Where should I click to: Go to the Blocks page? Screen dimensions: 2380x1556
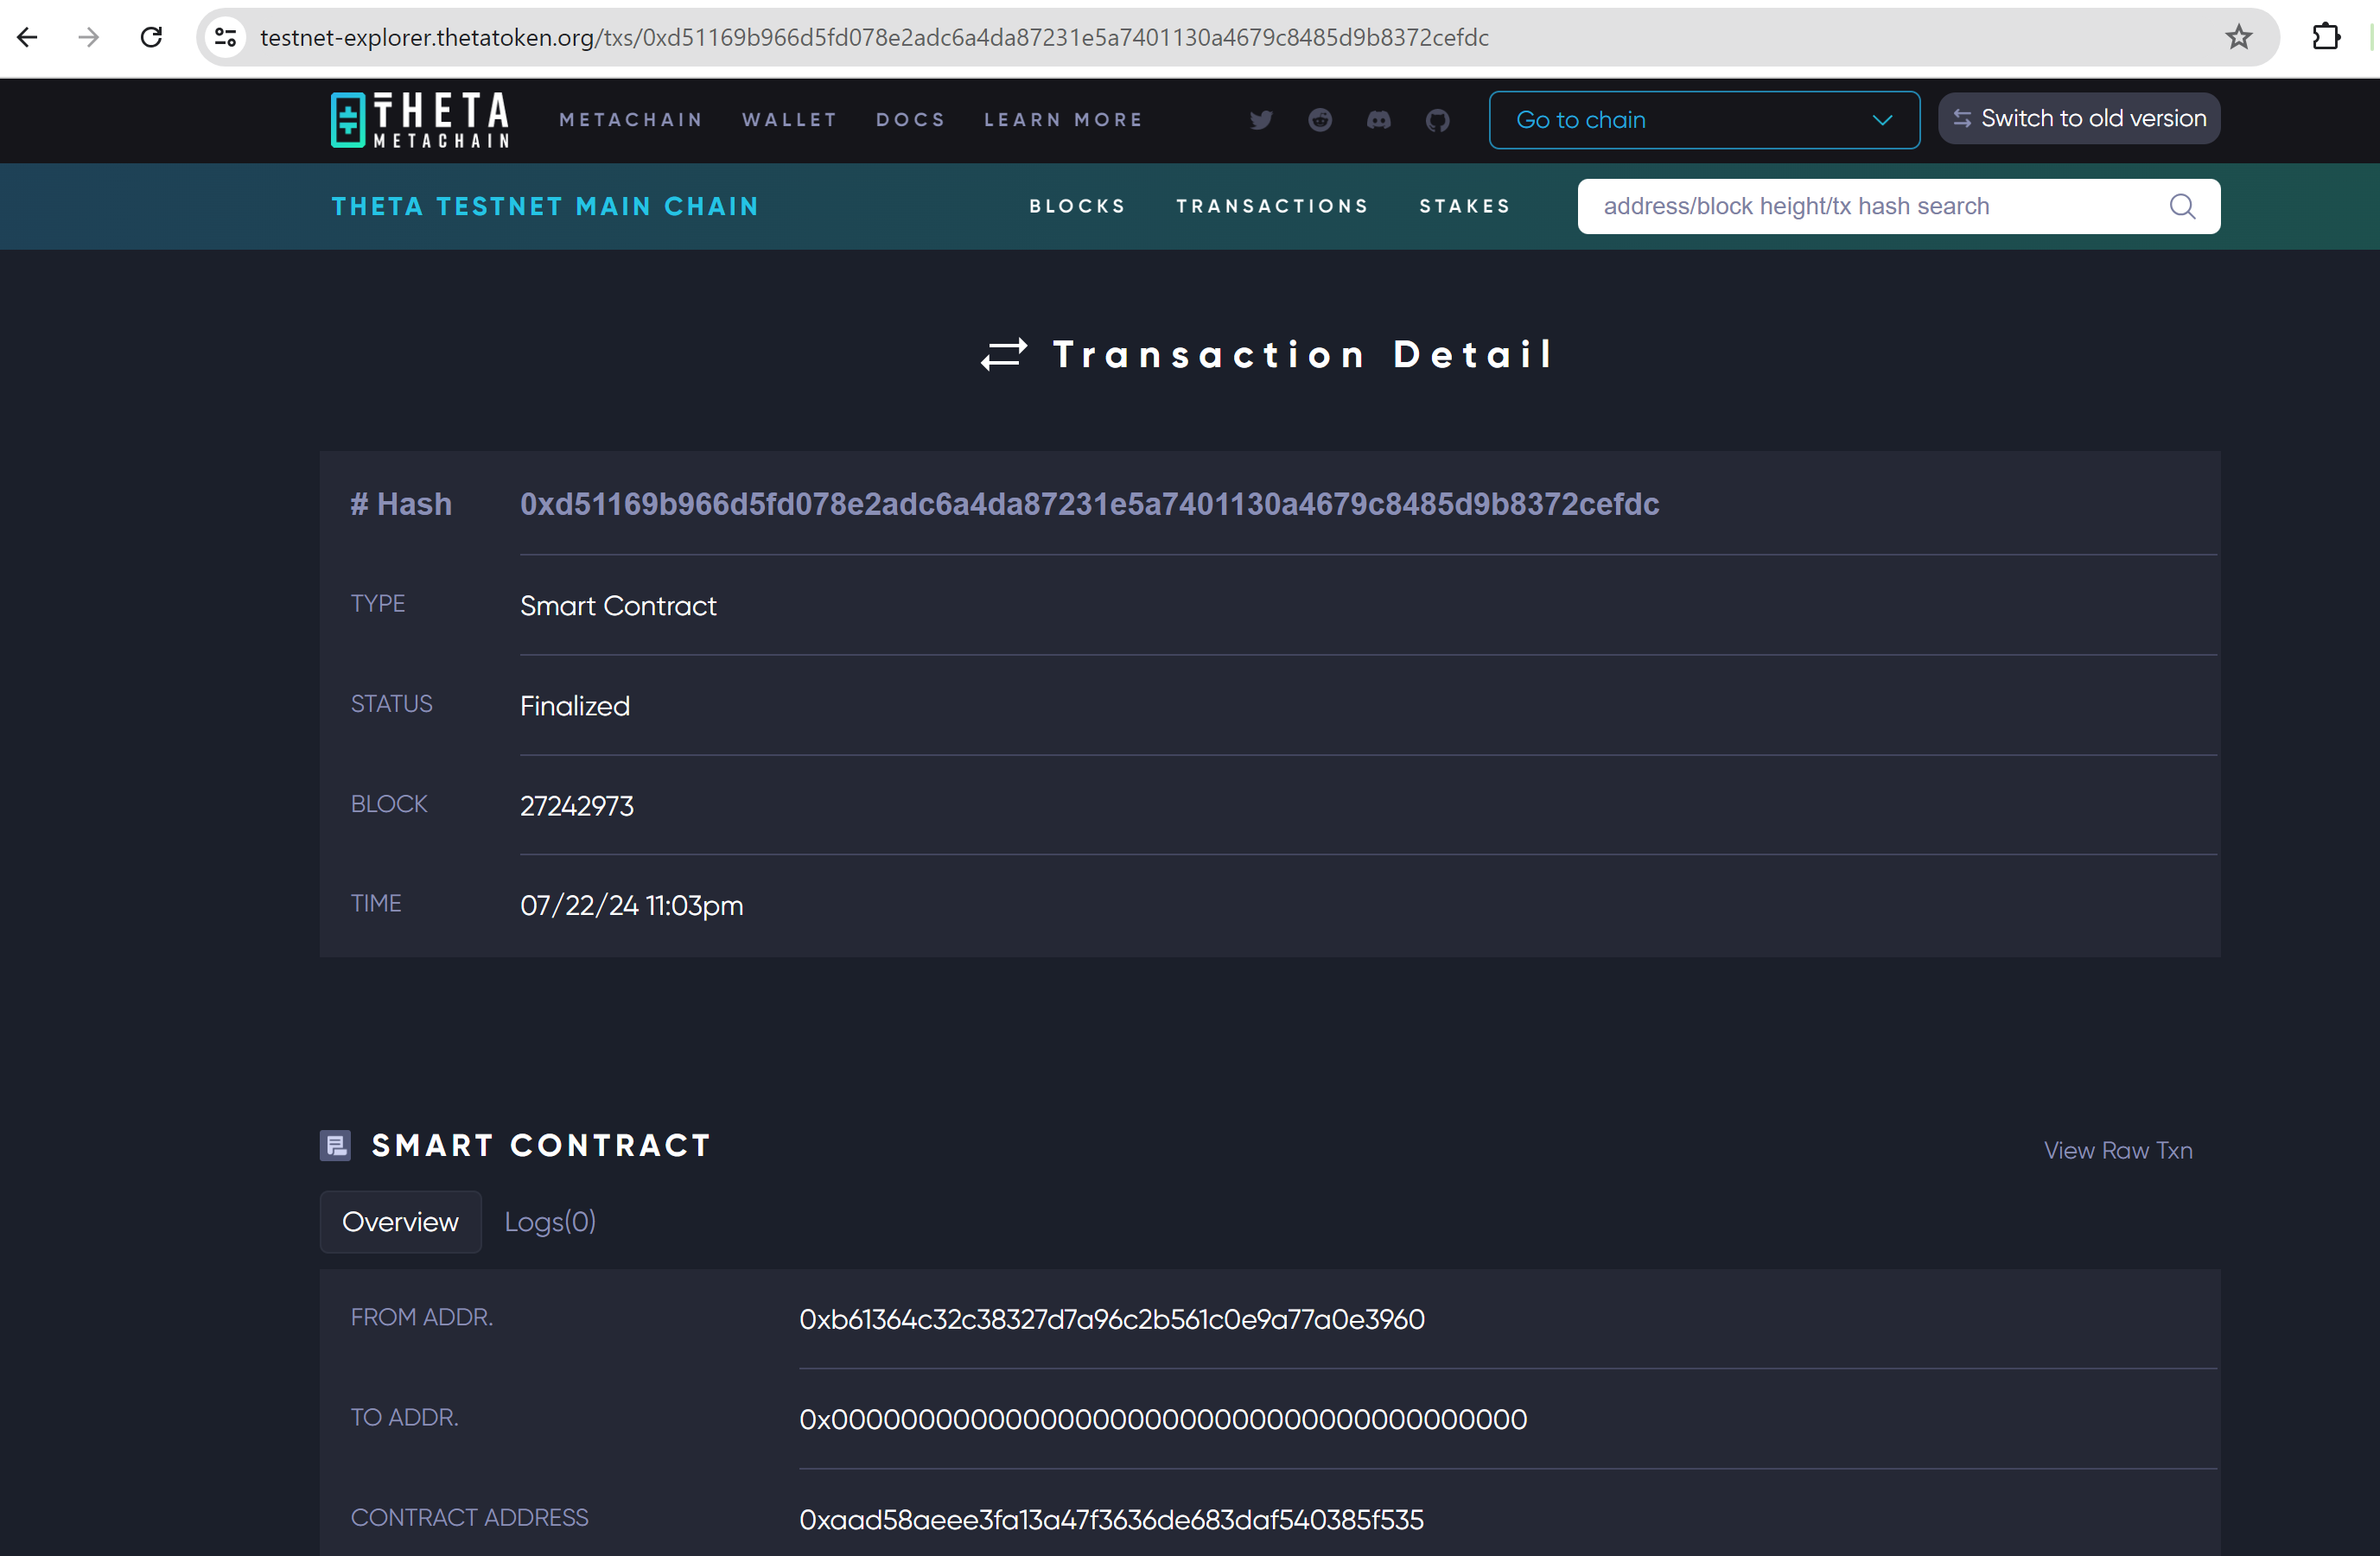[x=1077, y=206]
